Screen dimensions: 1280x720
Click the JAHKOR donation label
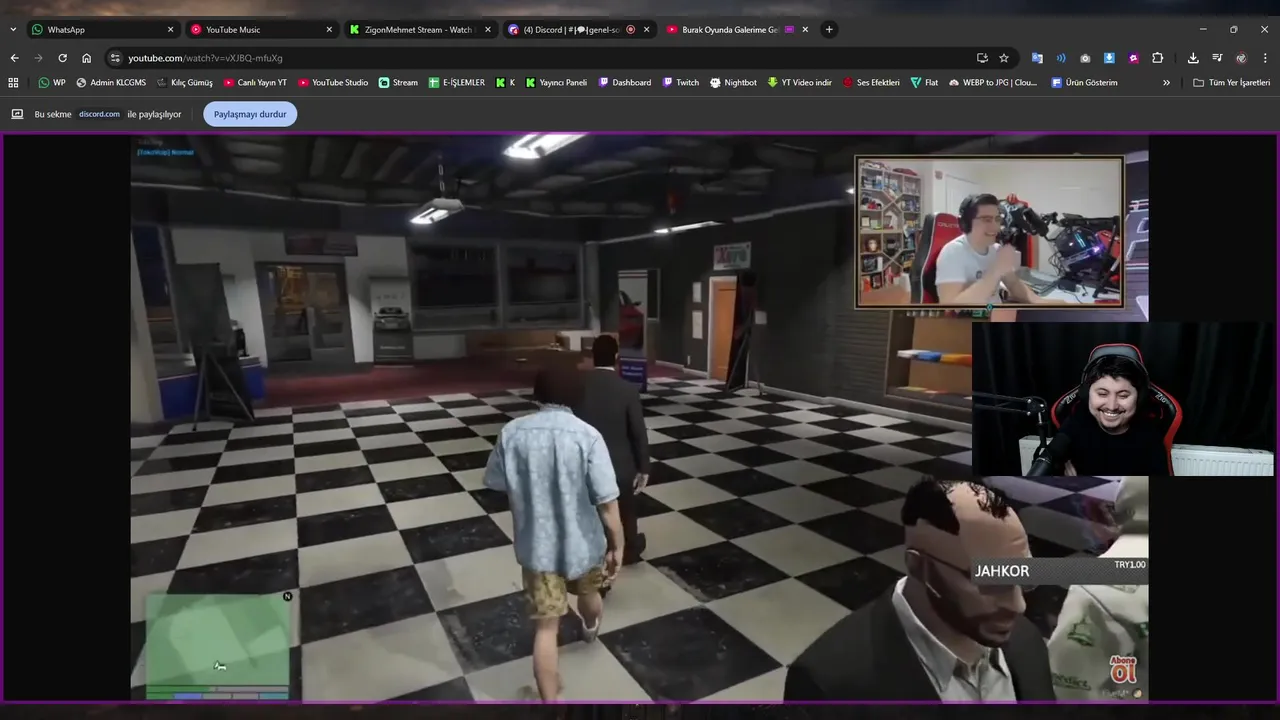[1002, 571]
